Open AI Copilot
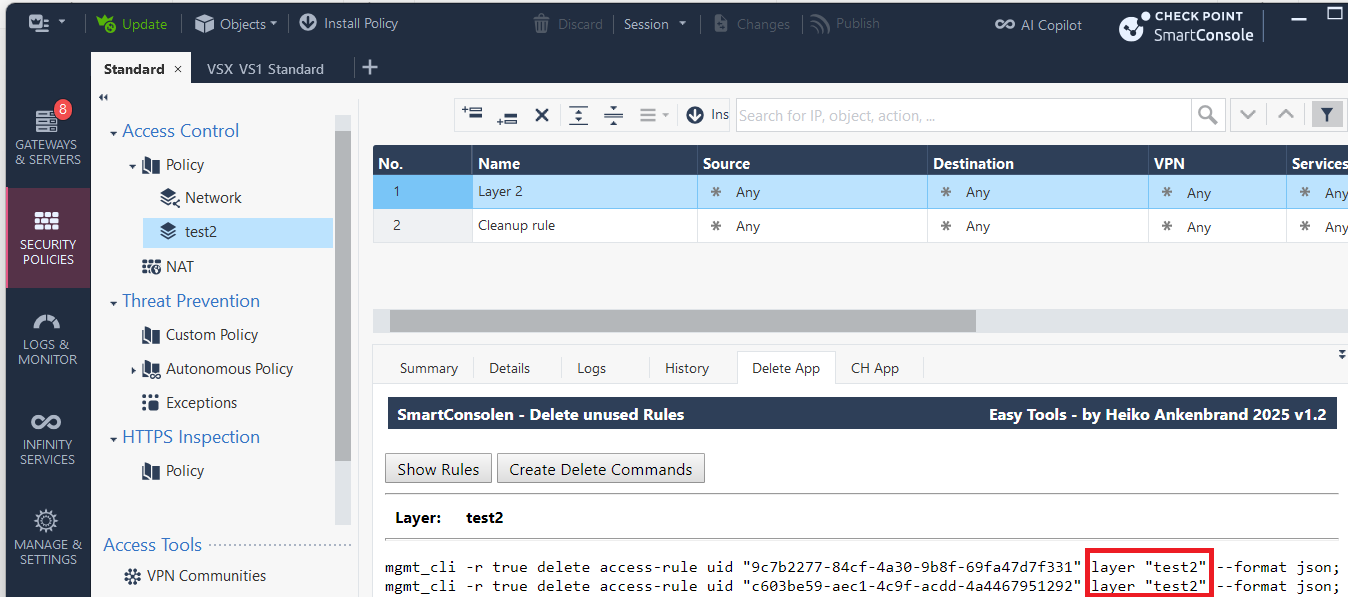 coord(1038,25)
